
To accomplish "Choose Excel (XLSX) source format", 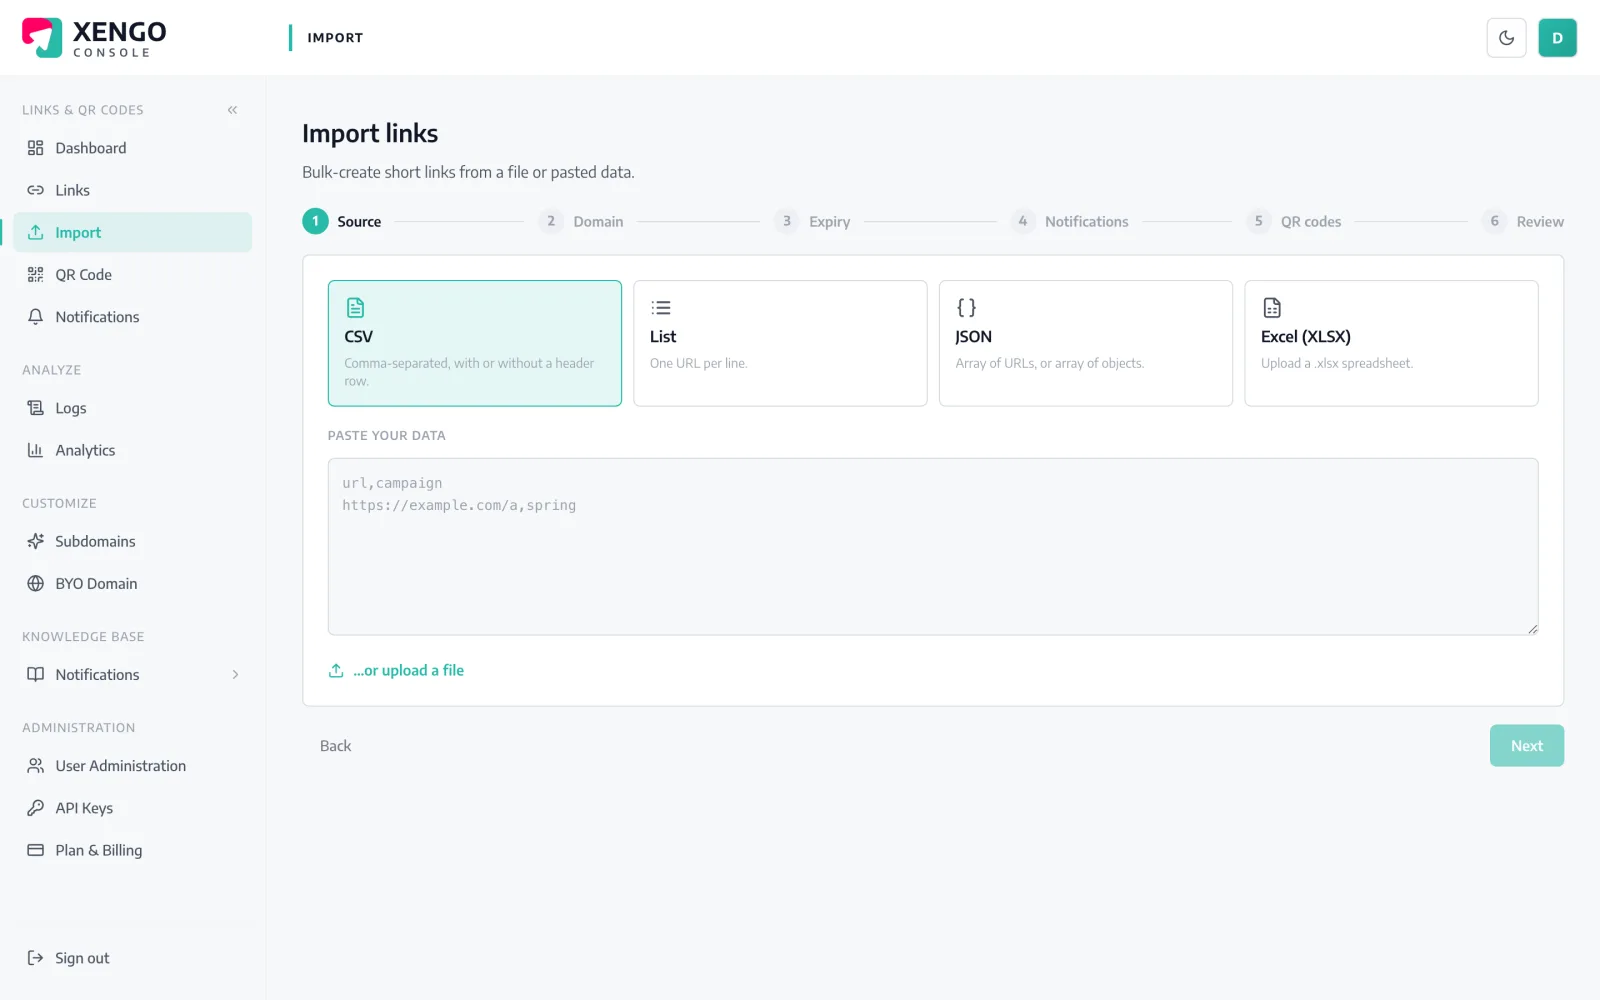I will 1391,343.
